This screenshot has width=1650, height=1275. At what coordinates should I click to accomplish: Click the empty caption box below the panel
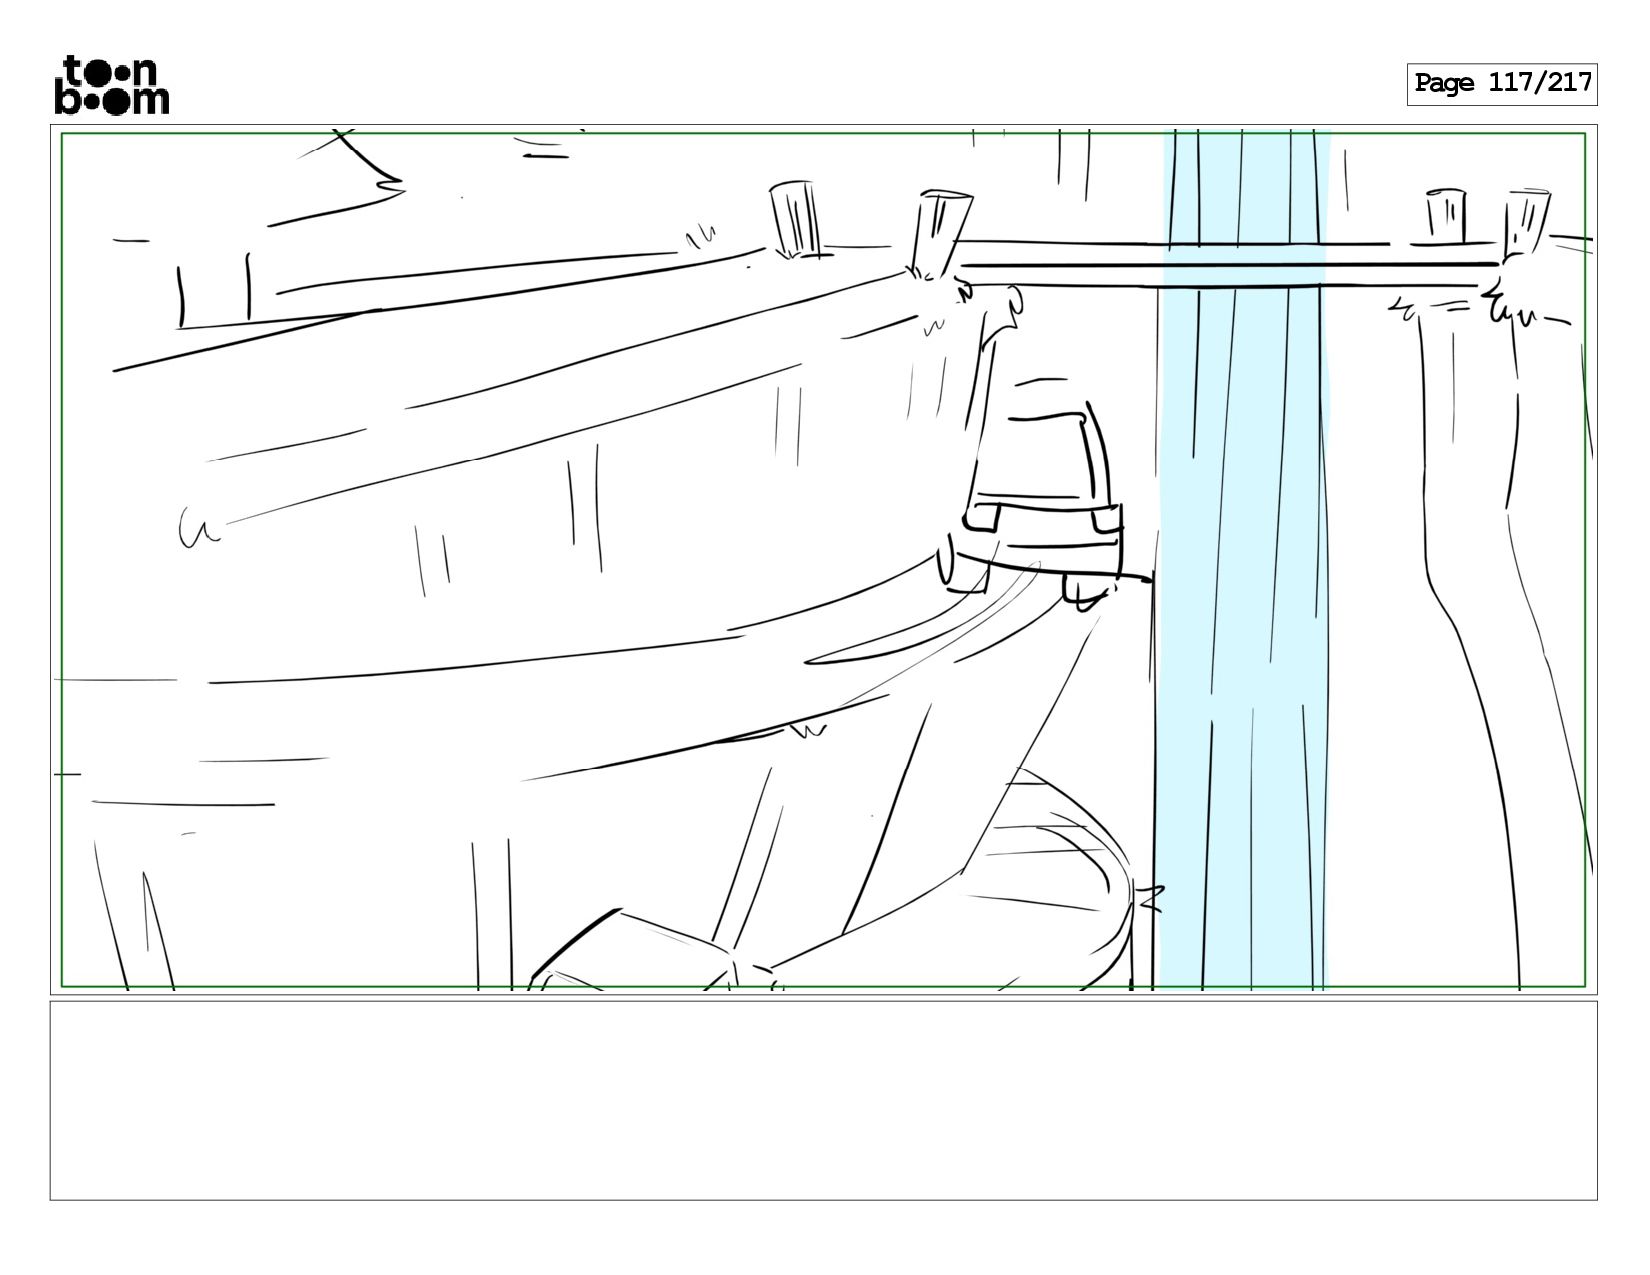coord(823,1100)
